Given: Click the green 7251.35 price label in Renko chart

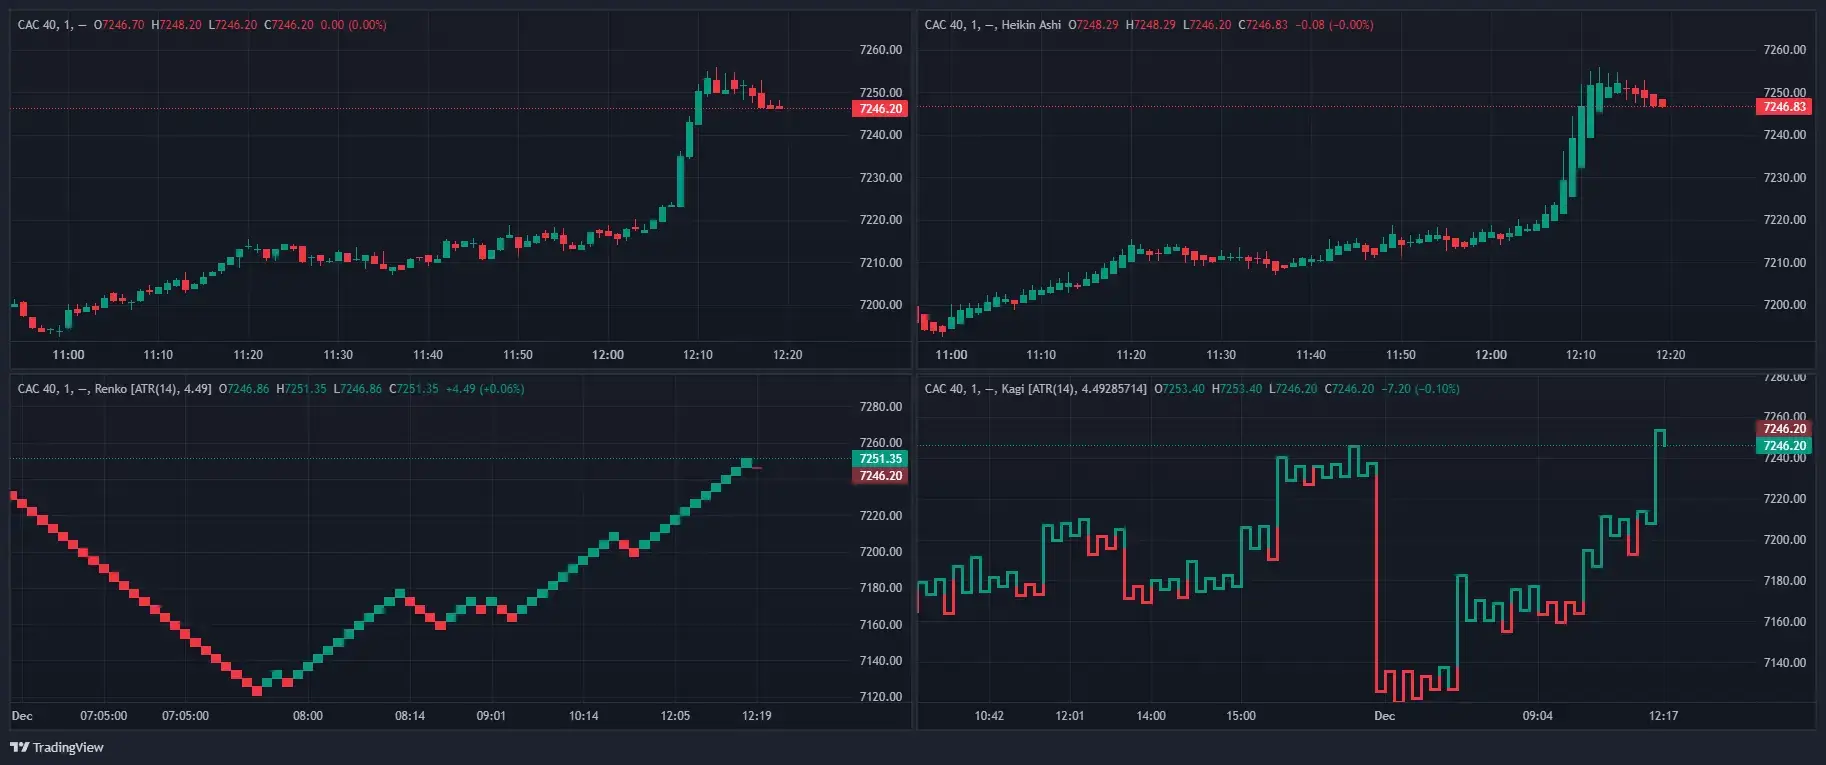Looking at the screenshot, I should pos(880,459).
